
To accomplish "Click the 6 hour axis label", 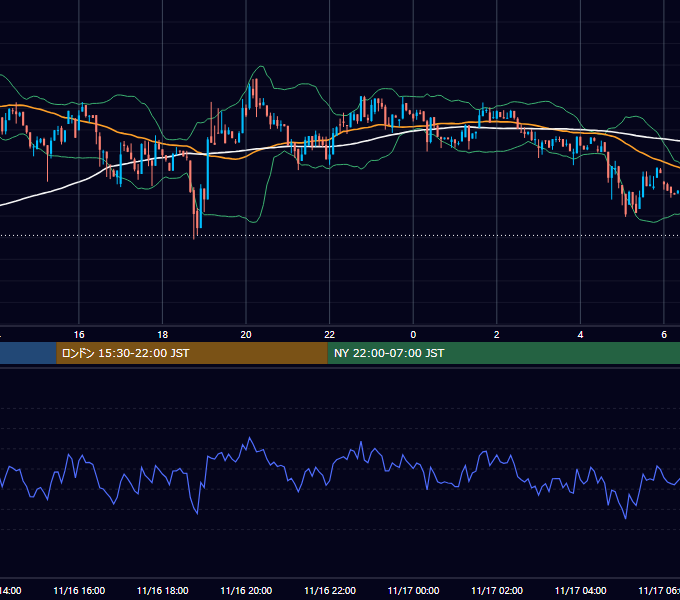I will coord(664,335).
